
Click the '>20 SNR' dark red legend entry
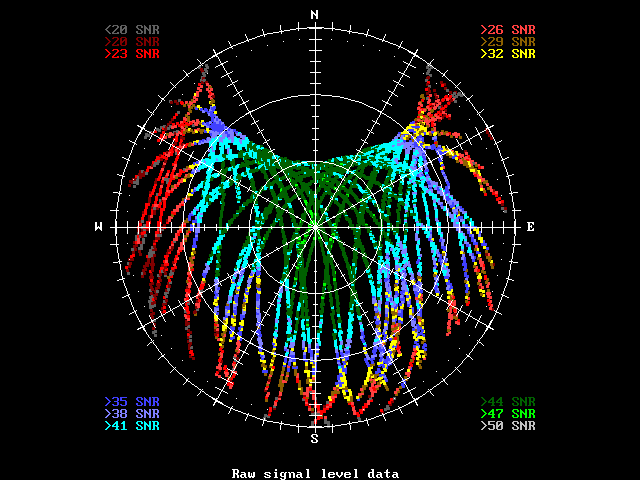[132, 42]
